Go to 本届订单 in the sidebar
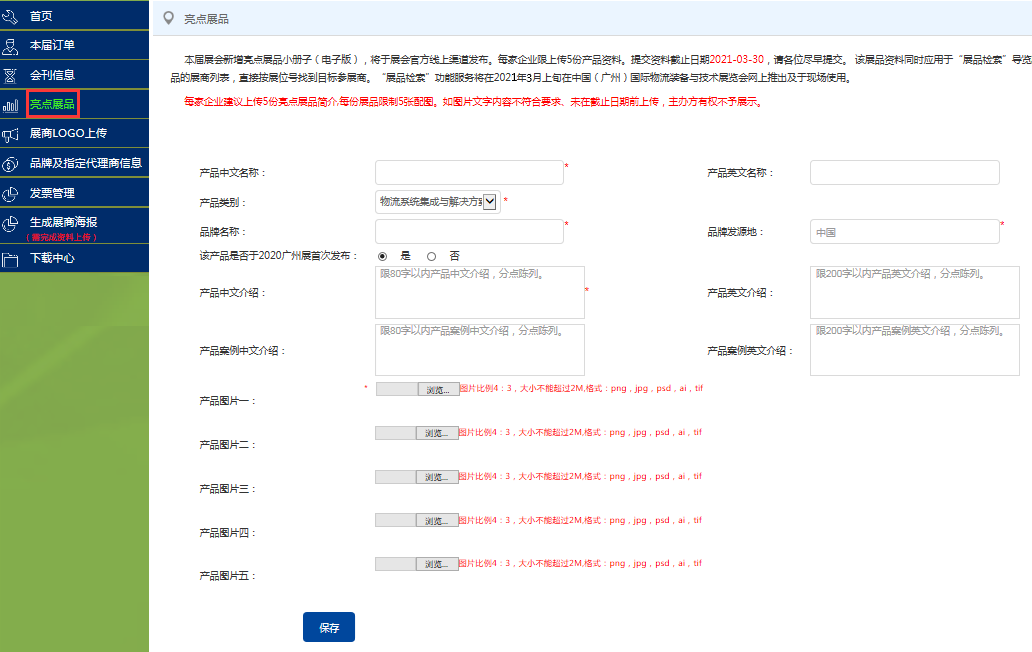Viewport: 1032px width, 652px height. (x=52, y=45)
